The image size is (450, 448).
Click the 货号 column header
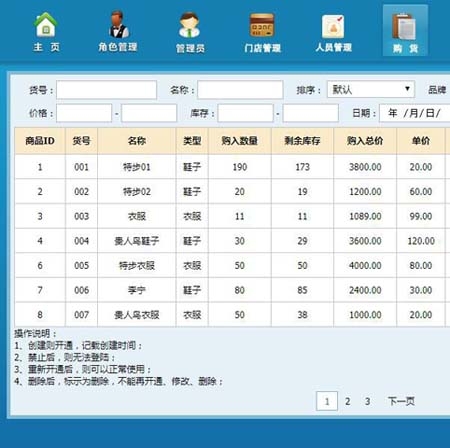[x=81, y=141]
